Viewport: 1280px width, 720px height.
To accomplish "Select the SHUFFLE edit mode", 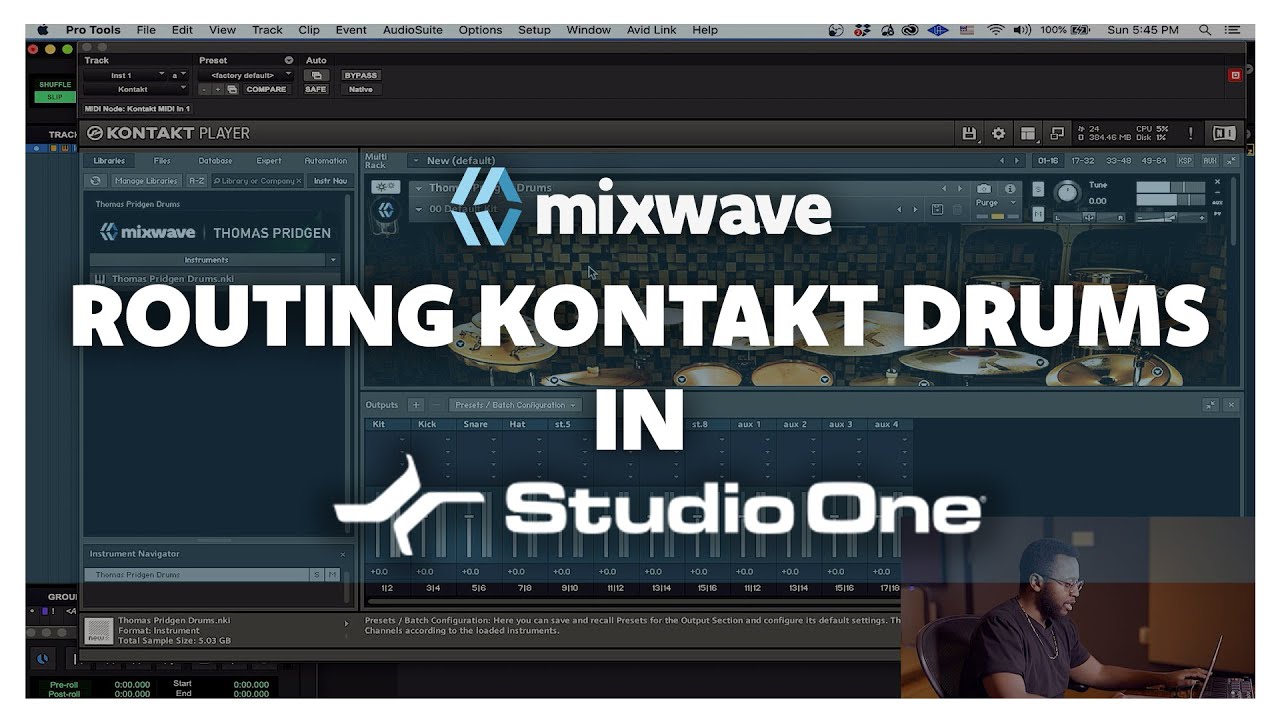I will click(x=55, y=85).
